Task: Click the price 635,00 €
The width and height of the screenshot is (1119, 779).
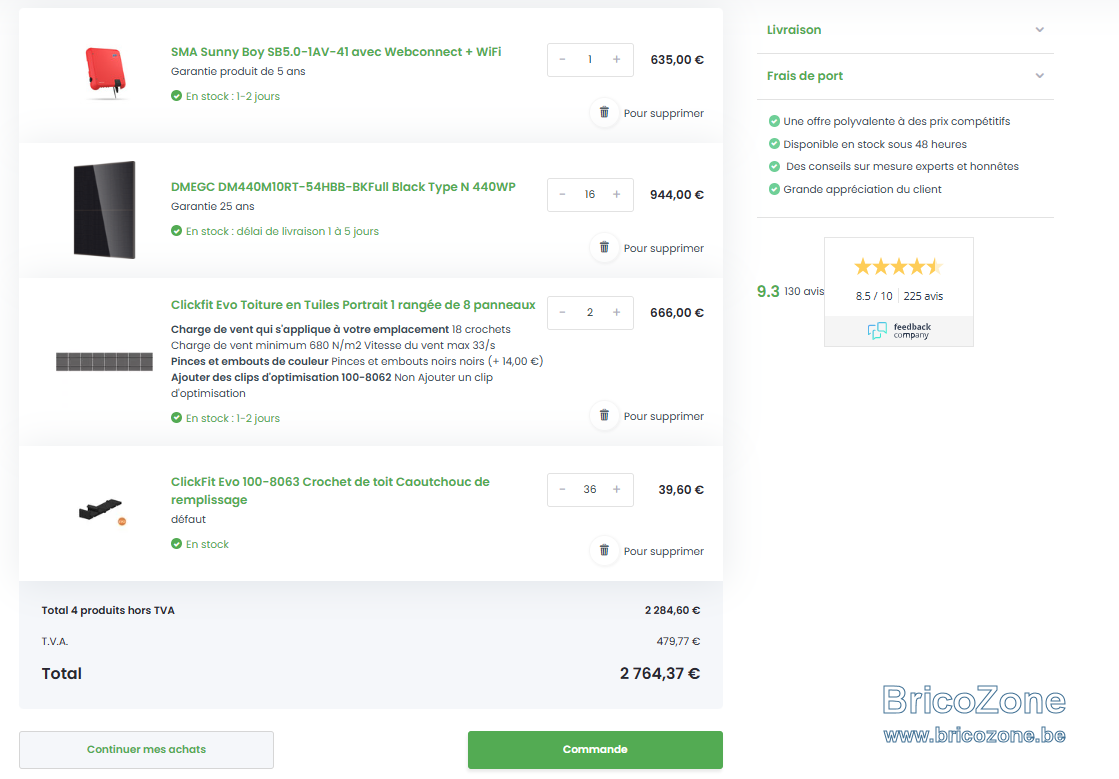Action: (677, 60)
